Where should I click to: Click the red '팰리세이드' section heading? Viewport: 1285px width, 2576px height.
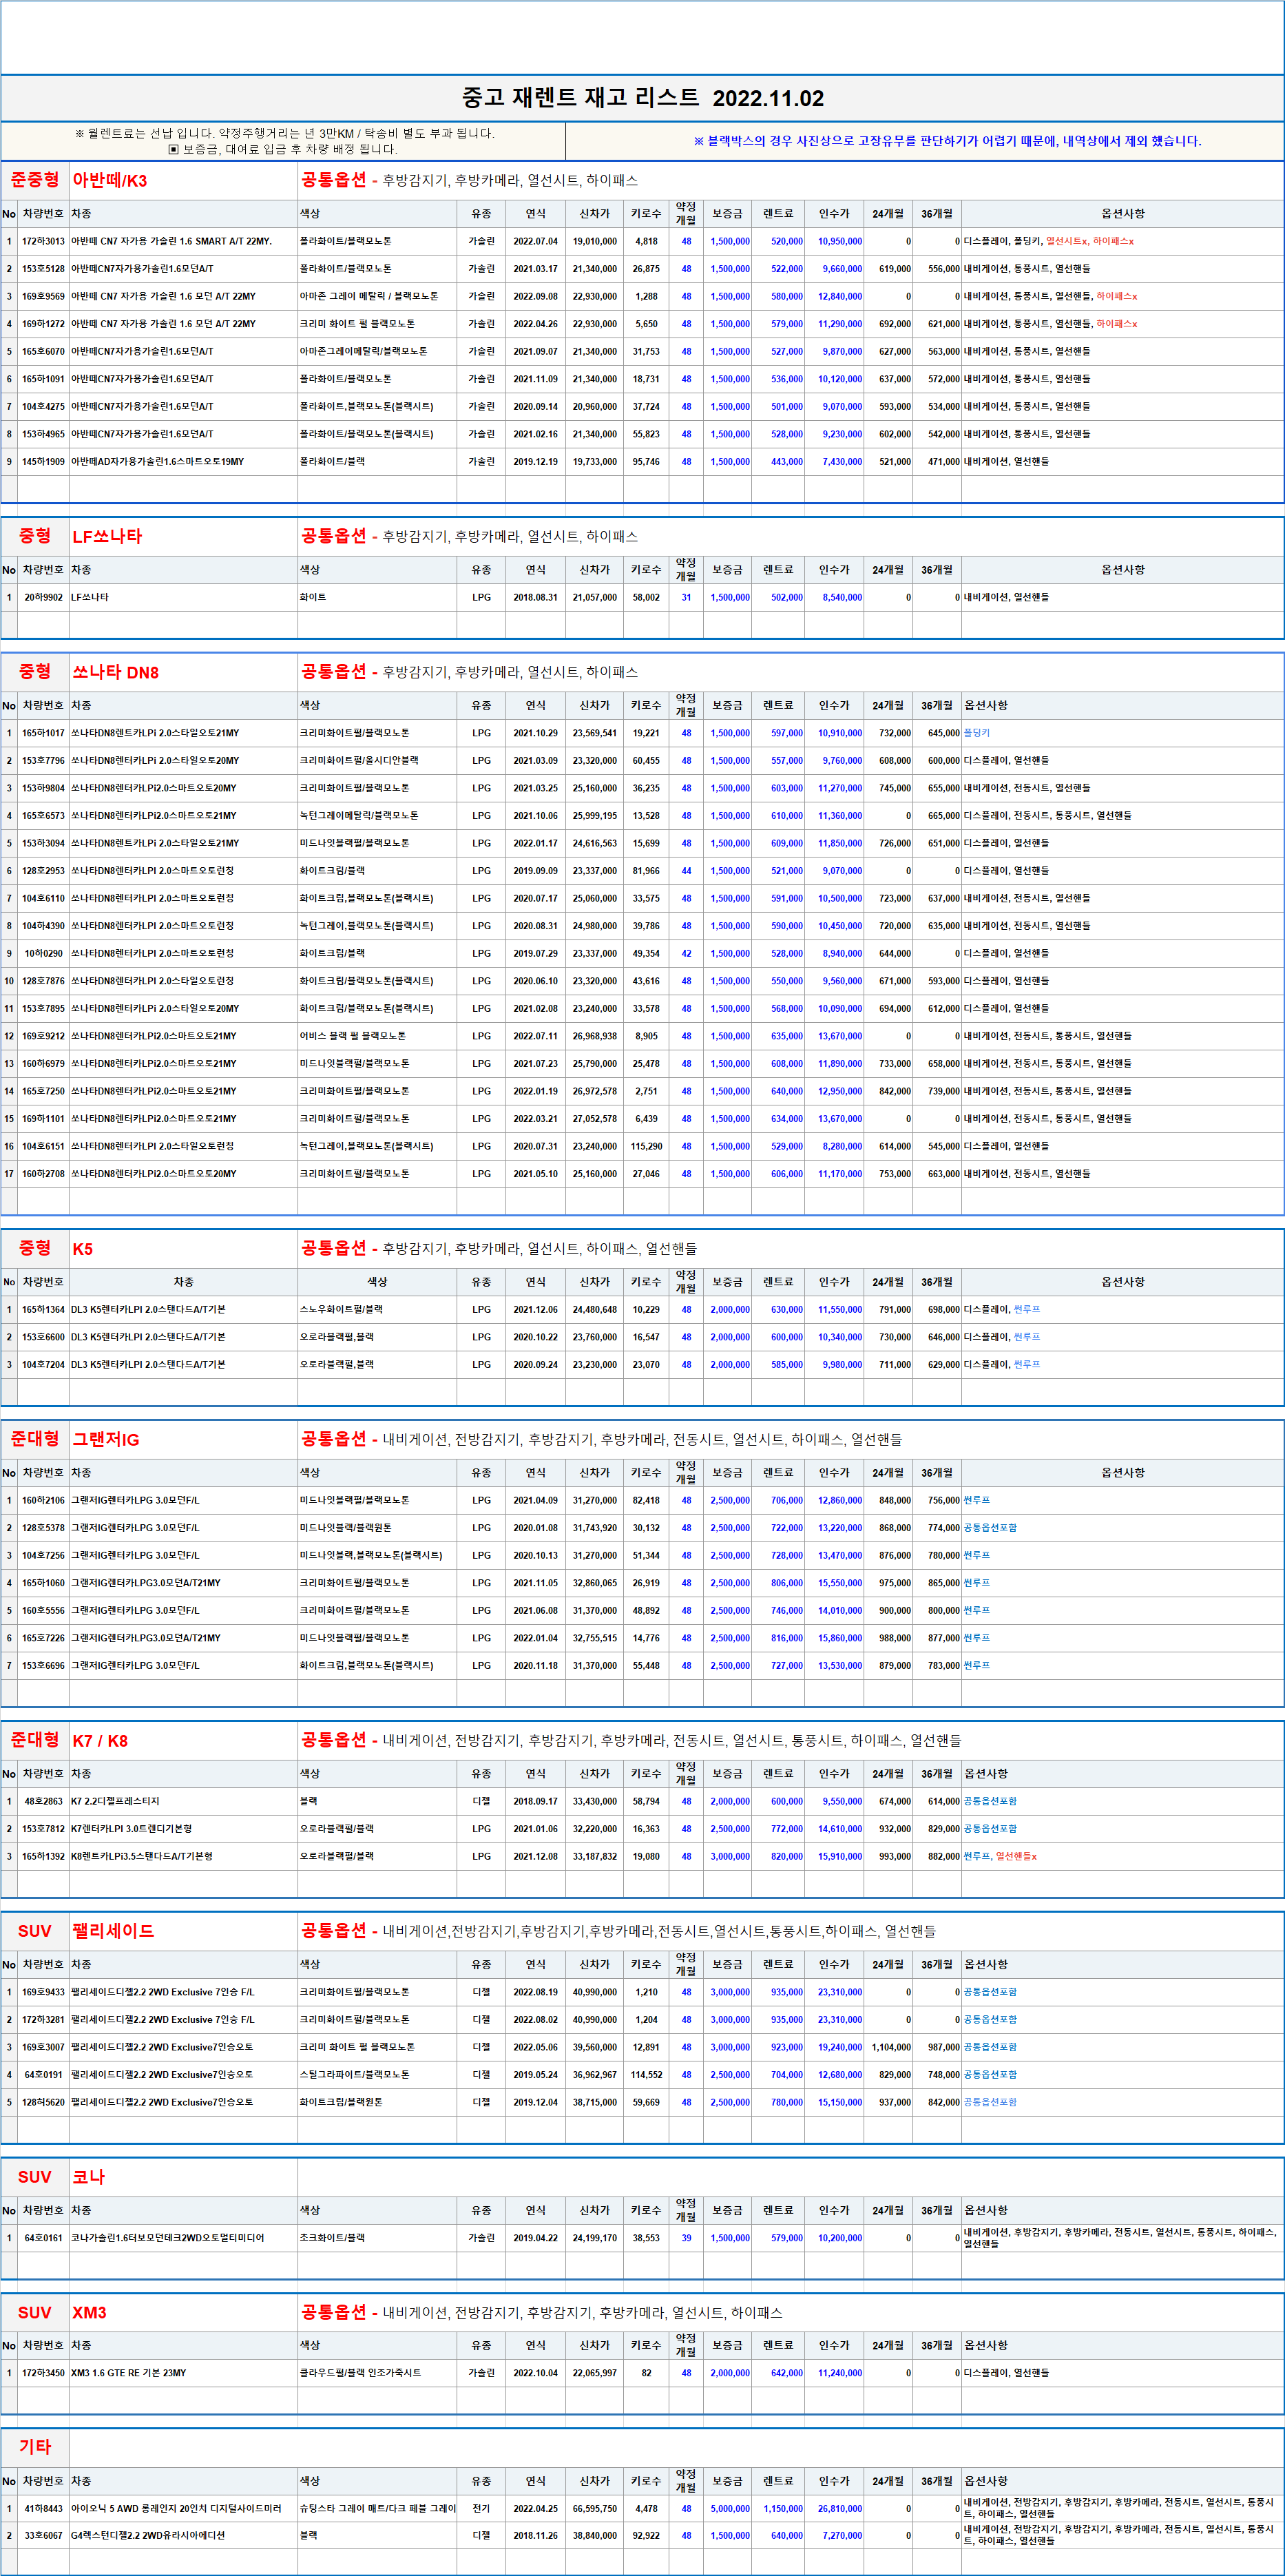point(113,1932)
